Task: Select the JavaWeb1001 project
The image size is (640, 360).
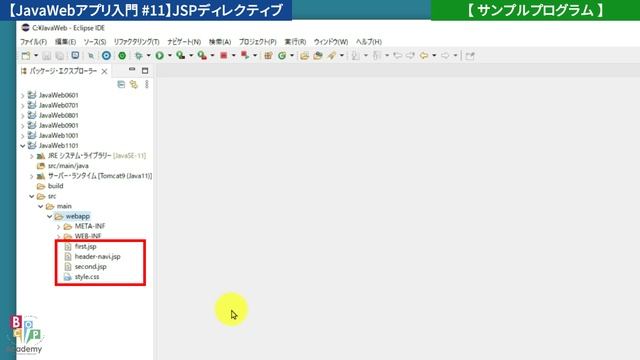Action: click(x=58, y=136)
